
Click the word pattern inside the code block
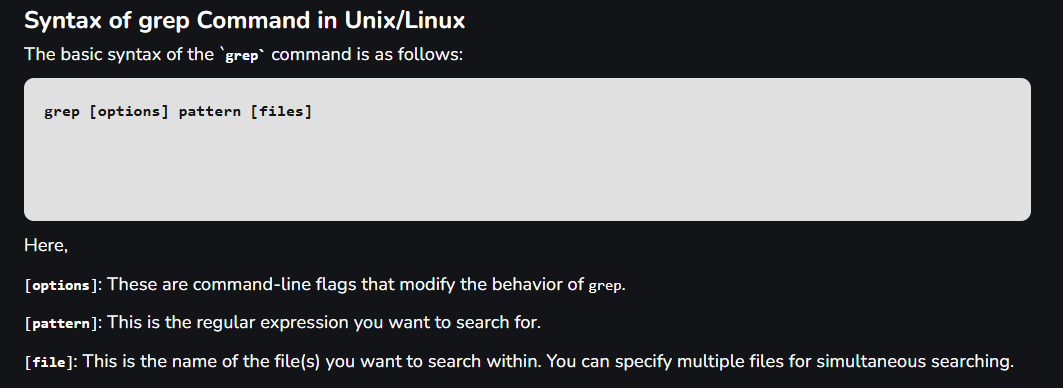pos(209,112)
